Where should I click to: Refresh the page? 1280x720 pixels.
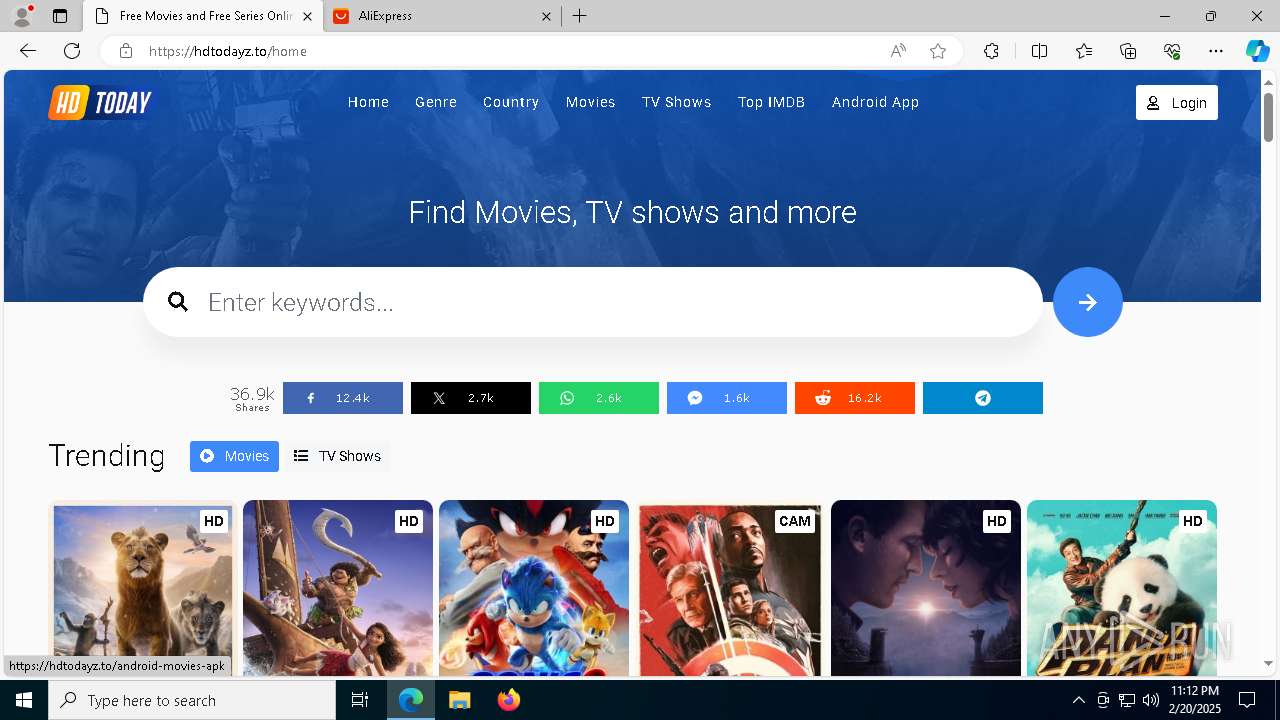tap(72, 51)
